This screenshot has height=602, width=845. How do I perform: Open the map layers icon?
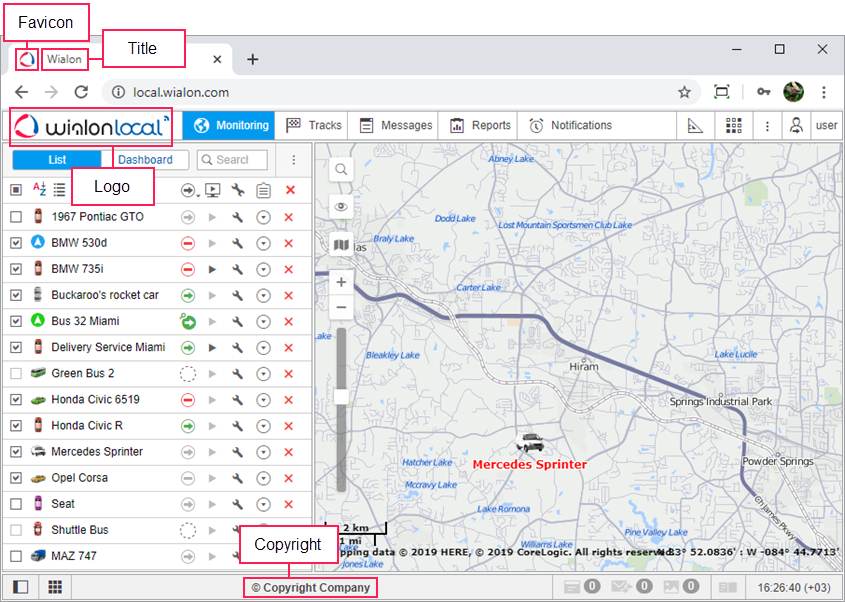pos(342,244)
